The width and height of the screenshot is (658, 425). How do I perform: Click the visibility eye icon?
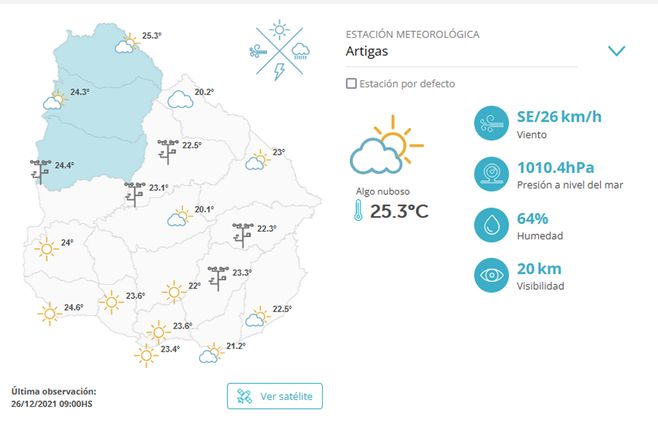coord(490,274)
